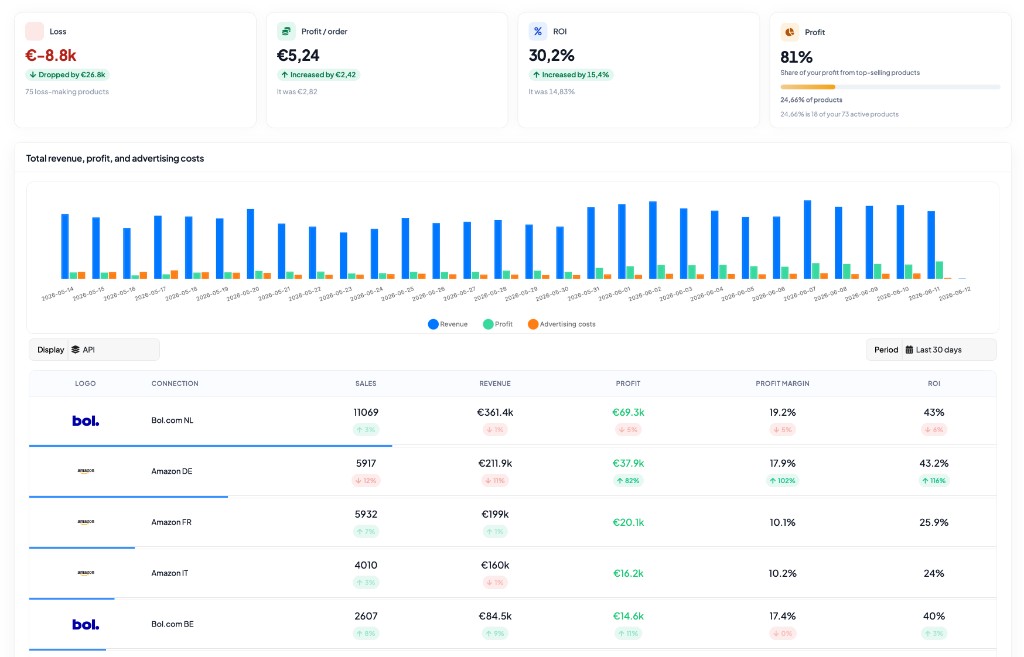
Task: Click the €211.9k revenue cell
Action: (x=495, y=463)
